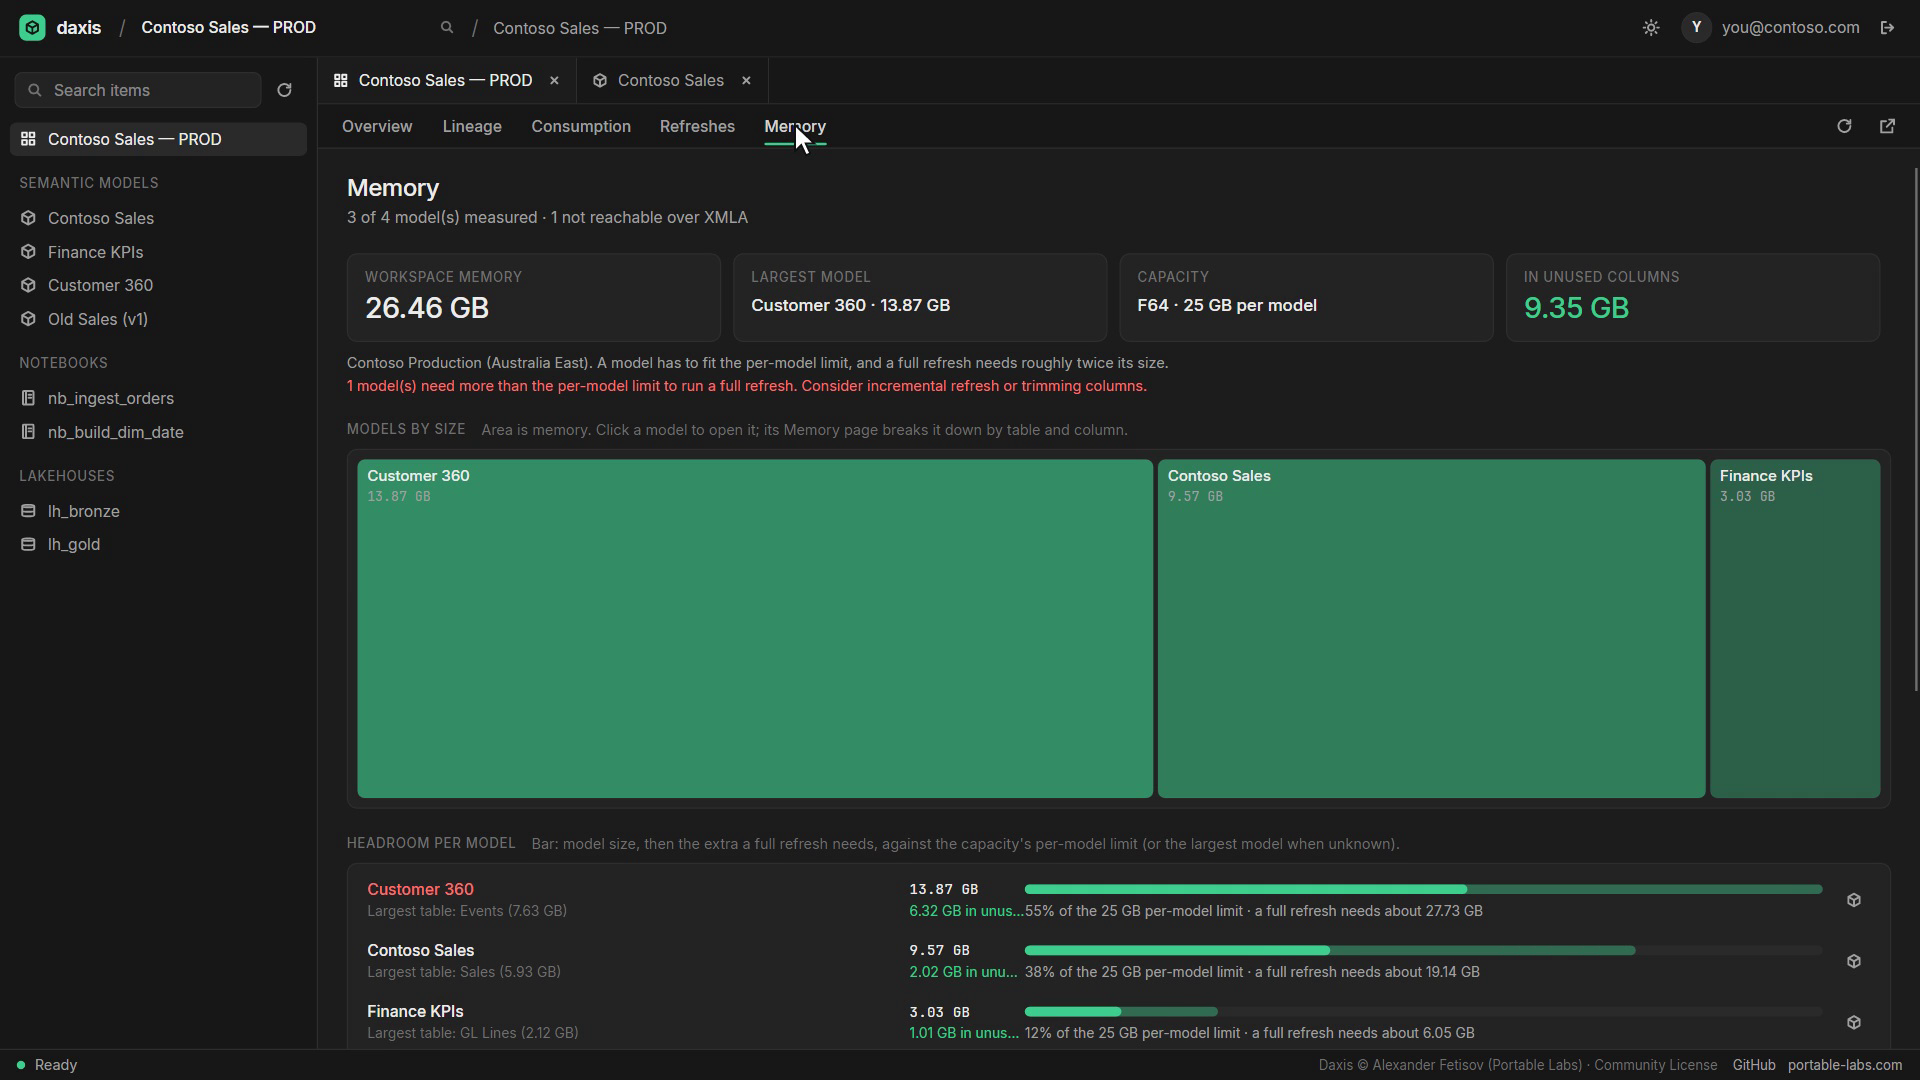
Task: Go to the Refreshes tab
Action: tap(697, 127)
